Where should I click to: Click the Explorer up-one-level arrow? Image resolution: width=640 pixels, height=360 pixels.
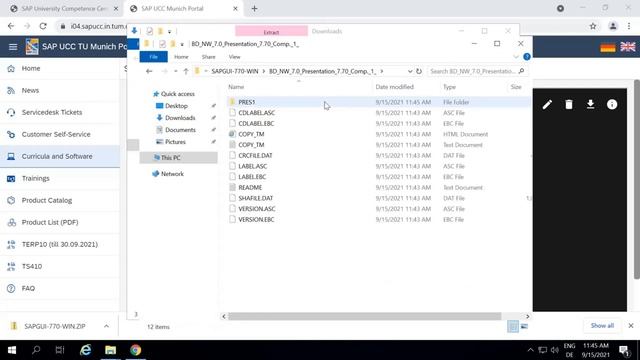click(186, 71)
